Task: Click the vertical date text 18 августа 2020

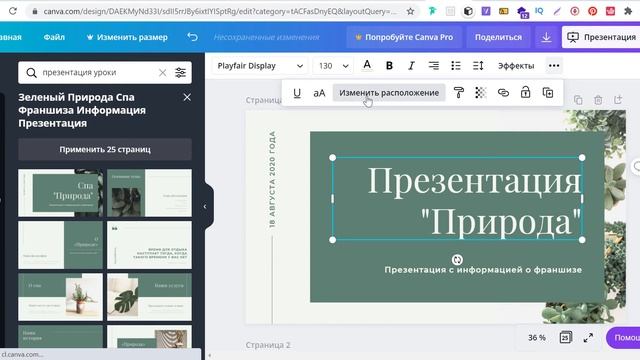Action: (272, 179)
